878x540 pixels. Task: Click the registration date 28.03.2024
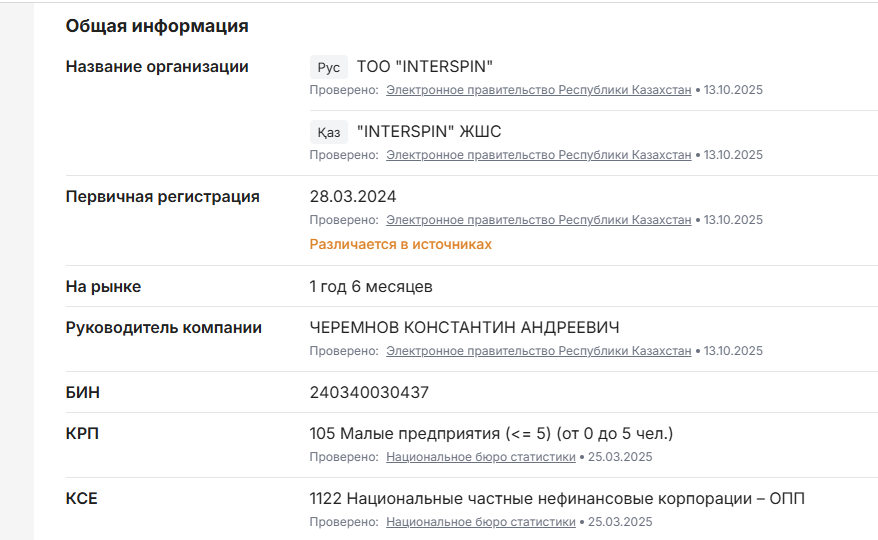353,197
